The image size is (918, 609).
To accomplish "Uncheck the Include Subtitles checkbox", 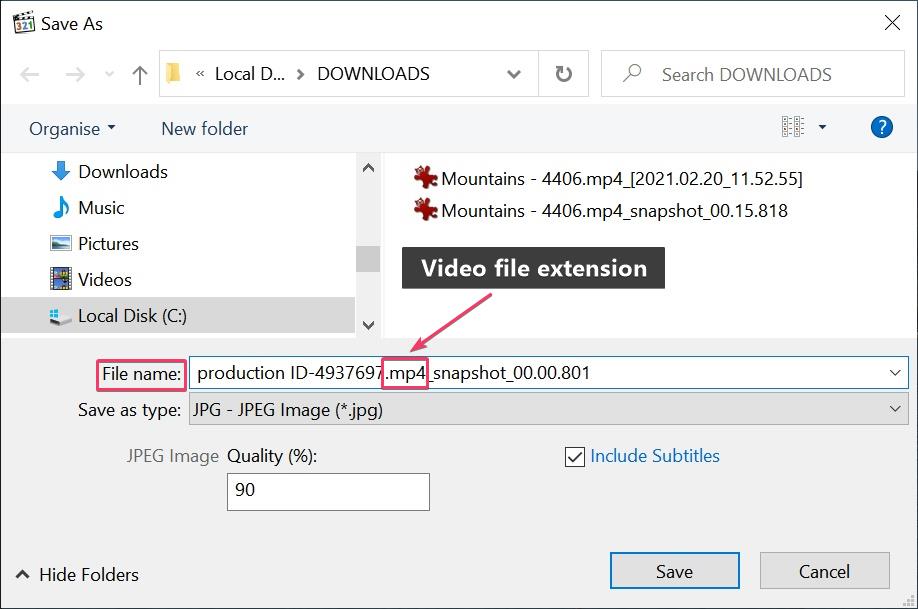I will (573, 456).
